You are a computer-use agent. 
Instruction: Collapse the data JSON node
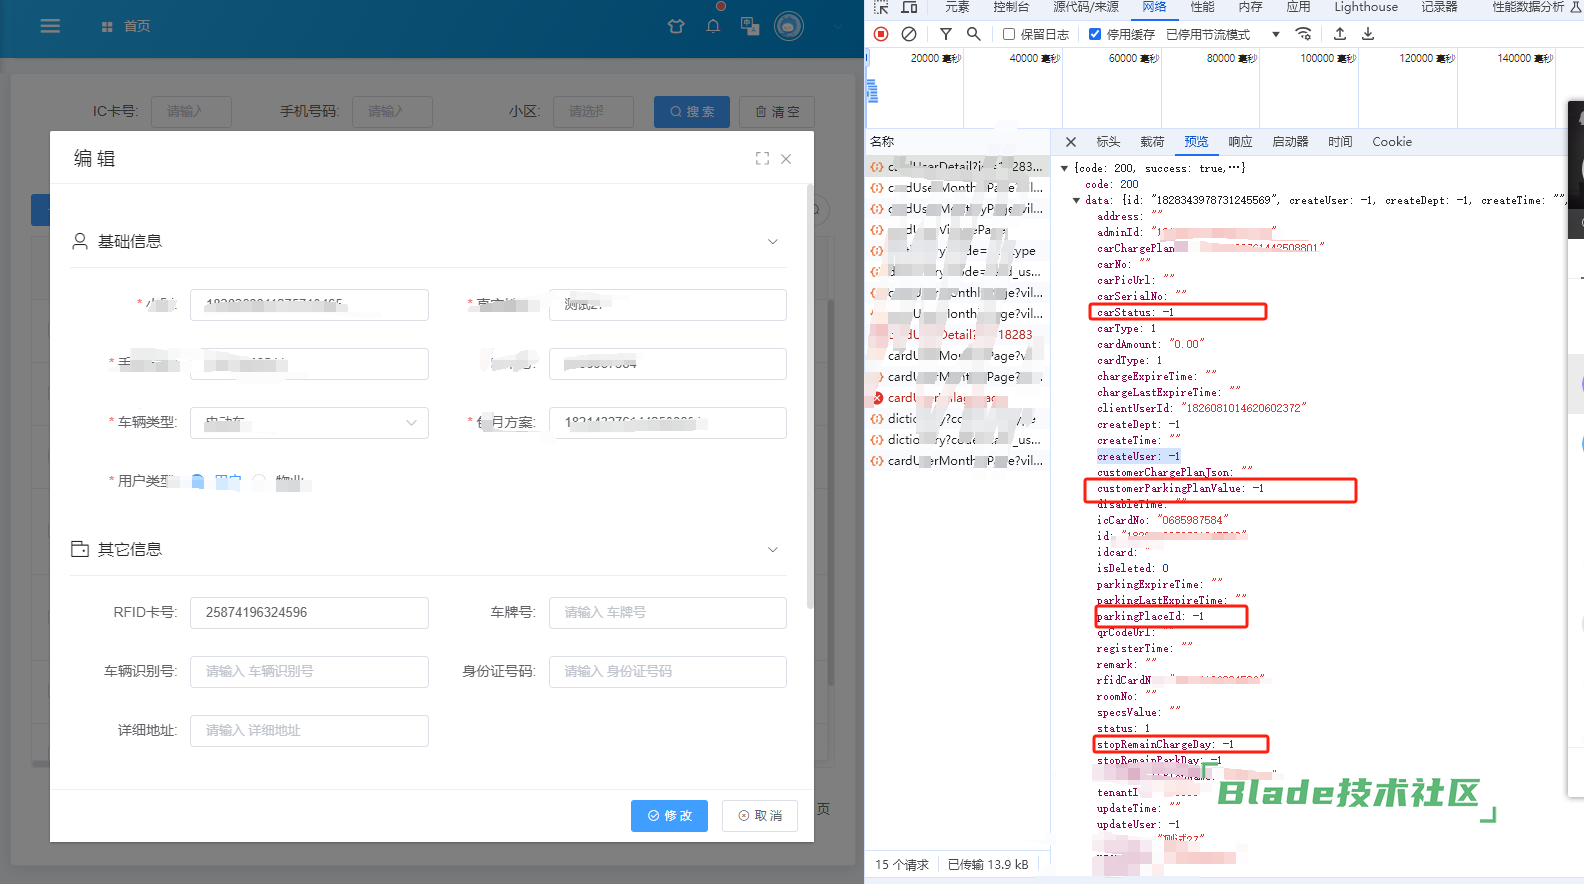tap(1076, 200)
